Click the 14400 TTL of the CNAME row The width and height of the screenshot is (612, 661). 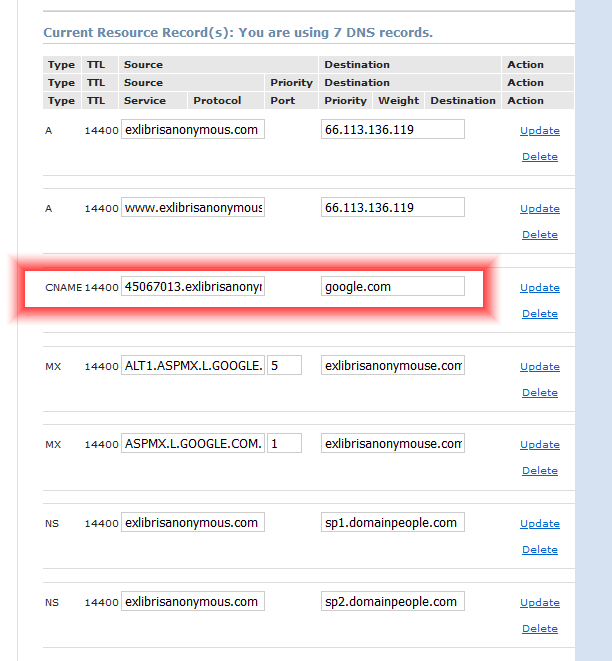click(x=102, y=288)
